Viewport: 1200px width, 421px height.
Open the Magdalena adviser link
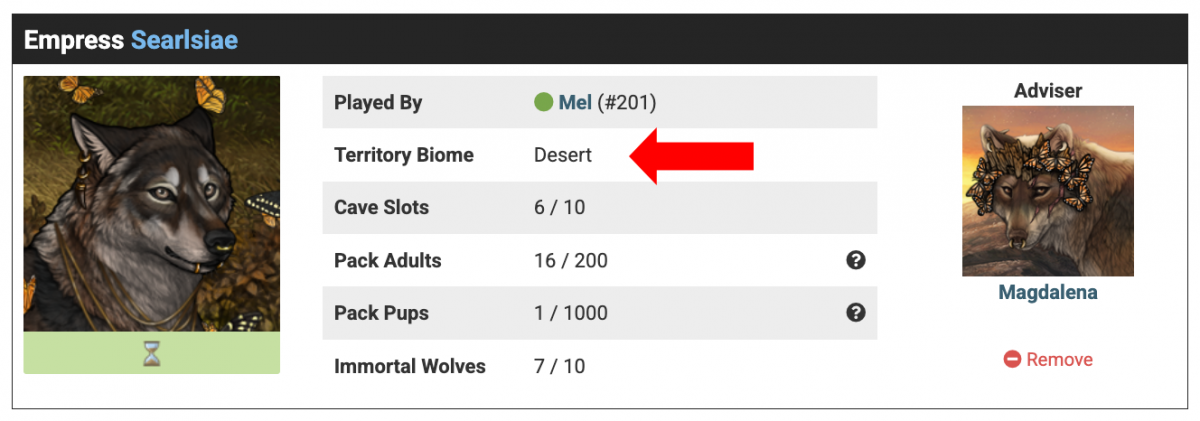click(x=1048, y=292)
